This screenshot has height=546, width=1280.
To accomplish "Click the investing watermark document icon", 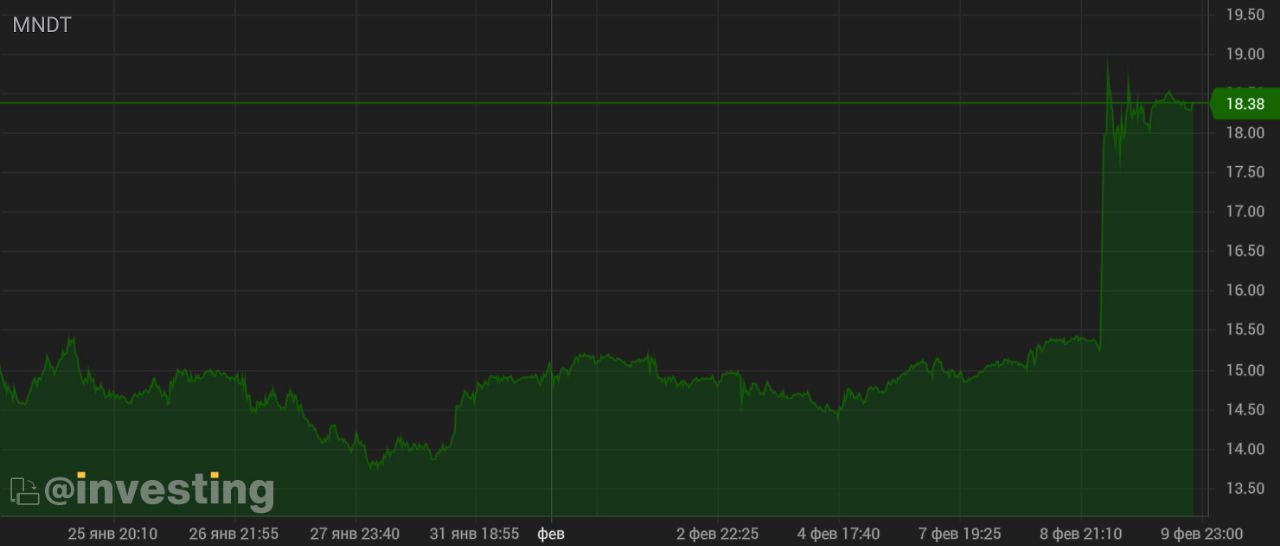I will point(24,491).
